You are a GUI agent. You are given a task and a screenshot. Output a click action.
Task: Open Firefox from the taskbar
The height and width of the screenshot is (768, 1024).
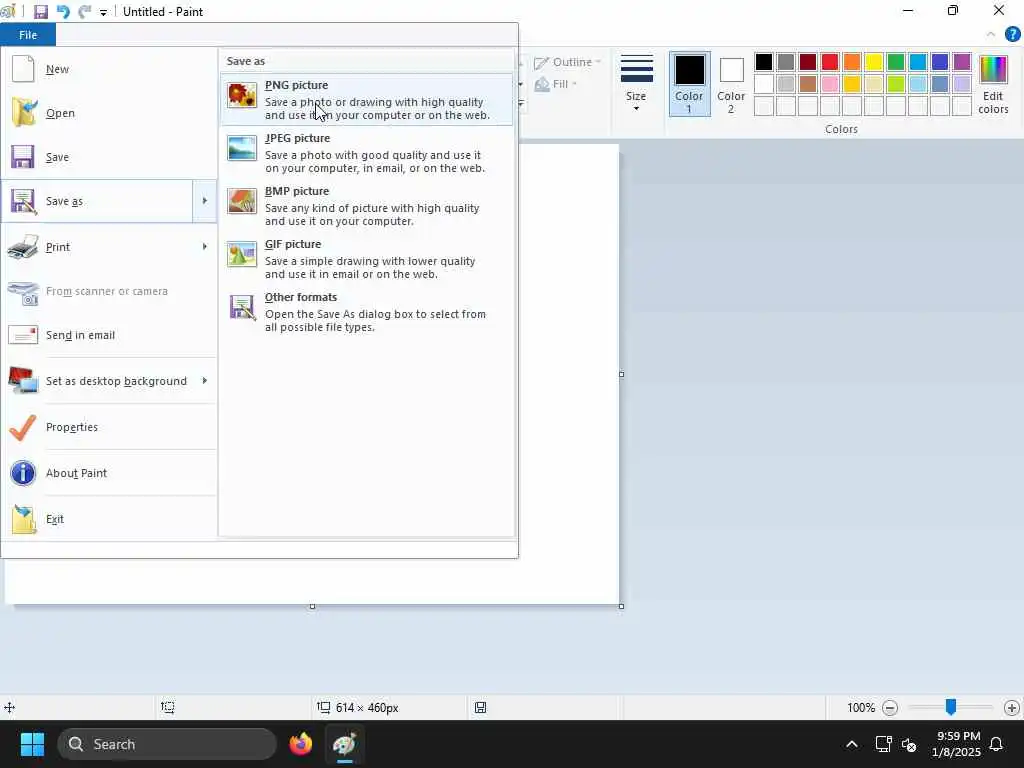coord(301,744)
